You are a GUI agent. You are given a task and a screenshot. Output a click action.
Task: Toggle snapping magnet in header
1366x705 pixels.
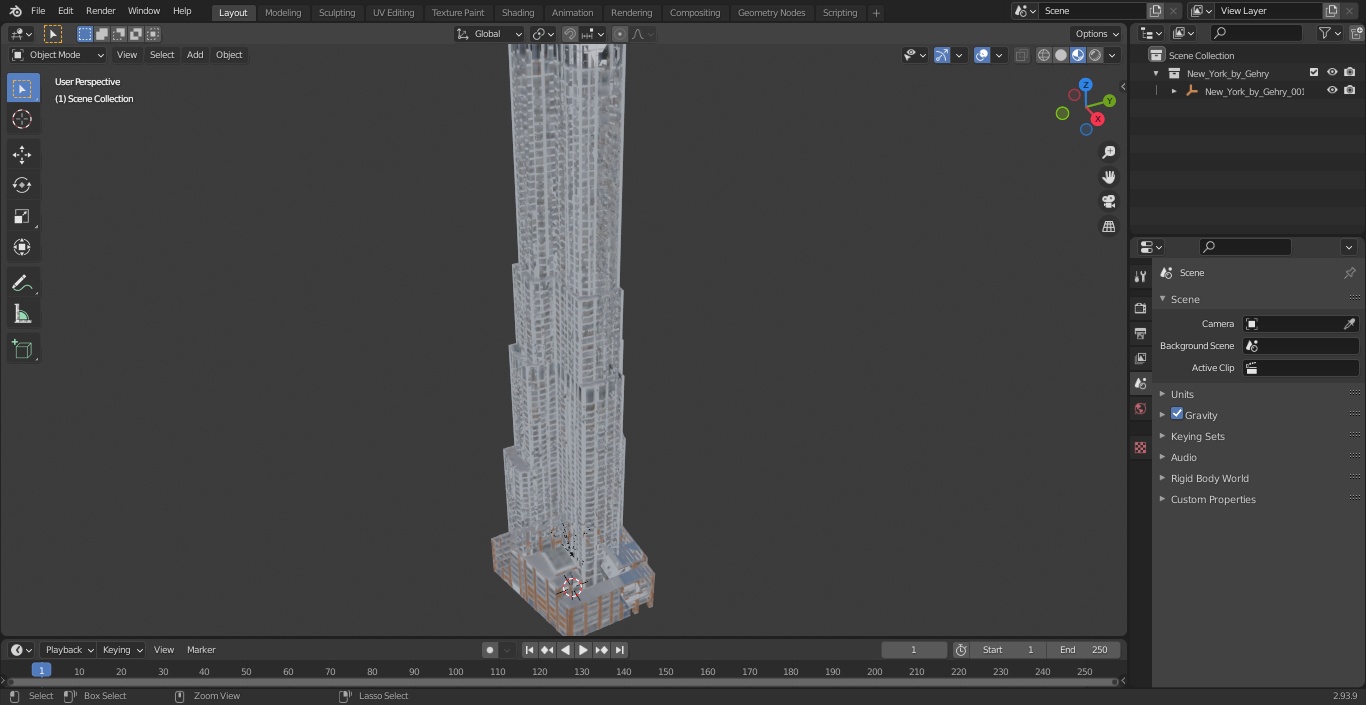coord(570,34)
